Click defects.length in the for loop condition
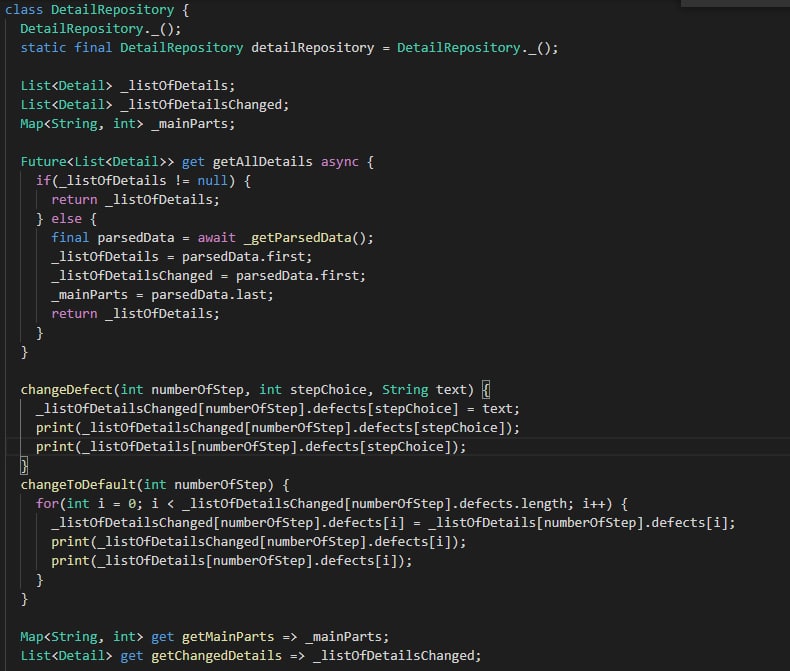 coord(512,504)
